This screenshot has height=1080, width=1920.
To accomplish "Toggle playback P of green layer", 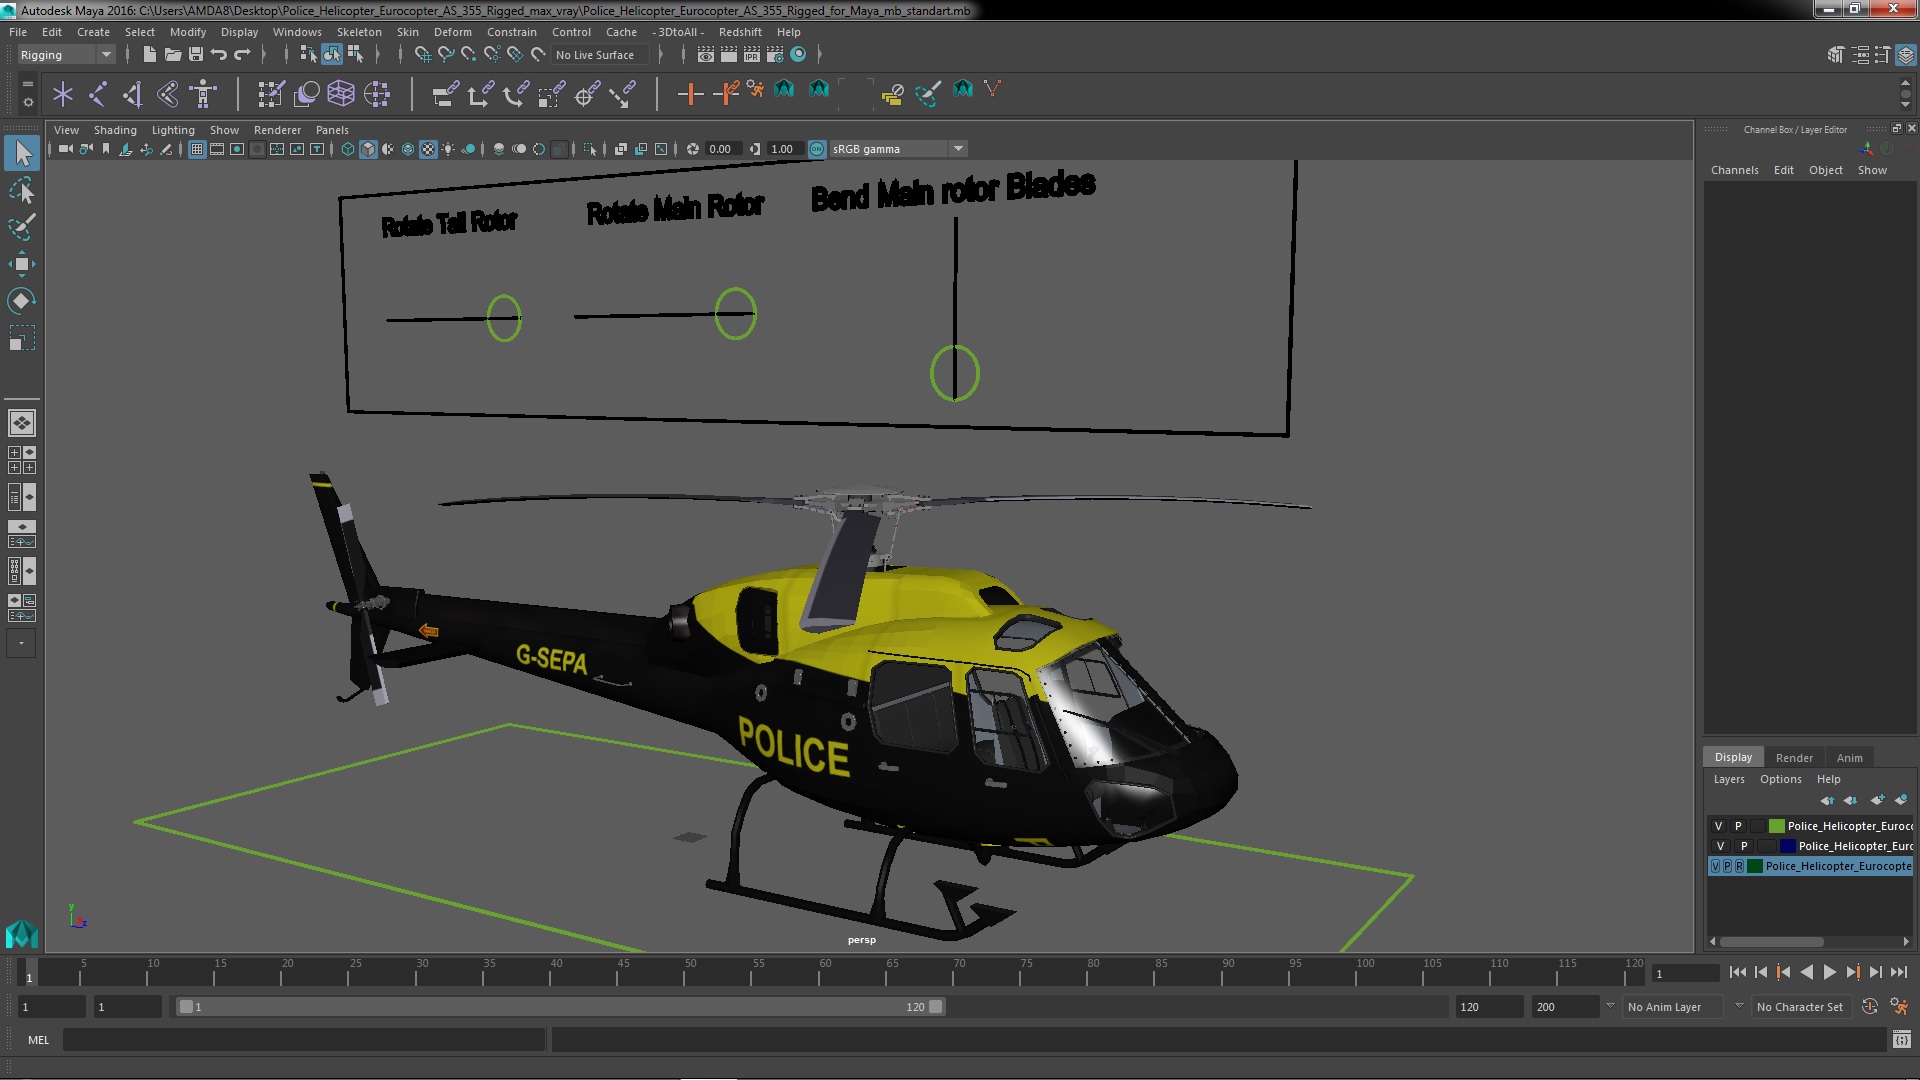I will pyautogui.click(x=1738, y=826).
